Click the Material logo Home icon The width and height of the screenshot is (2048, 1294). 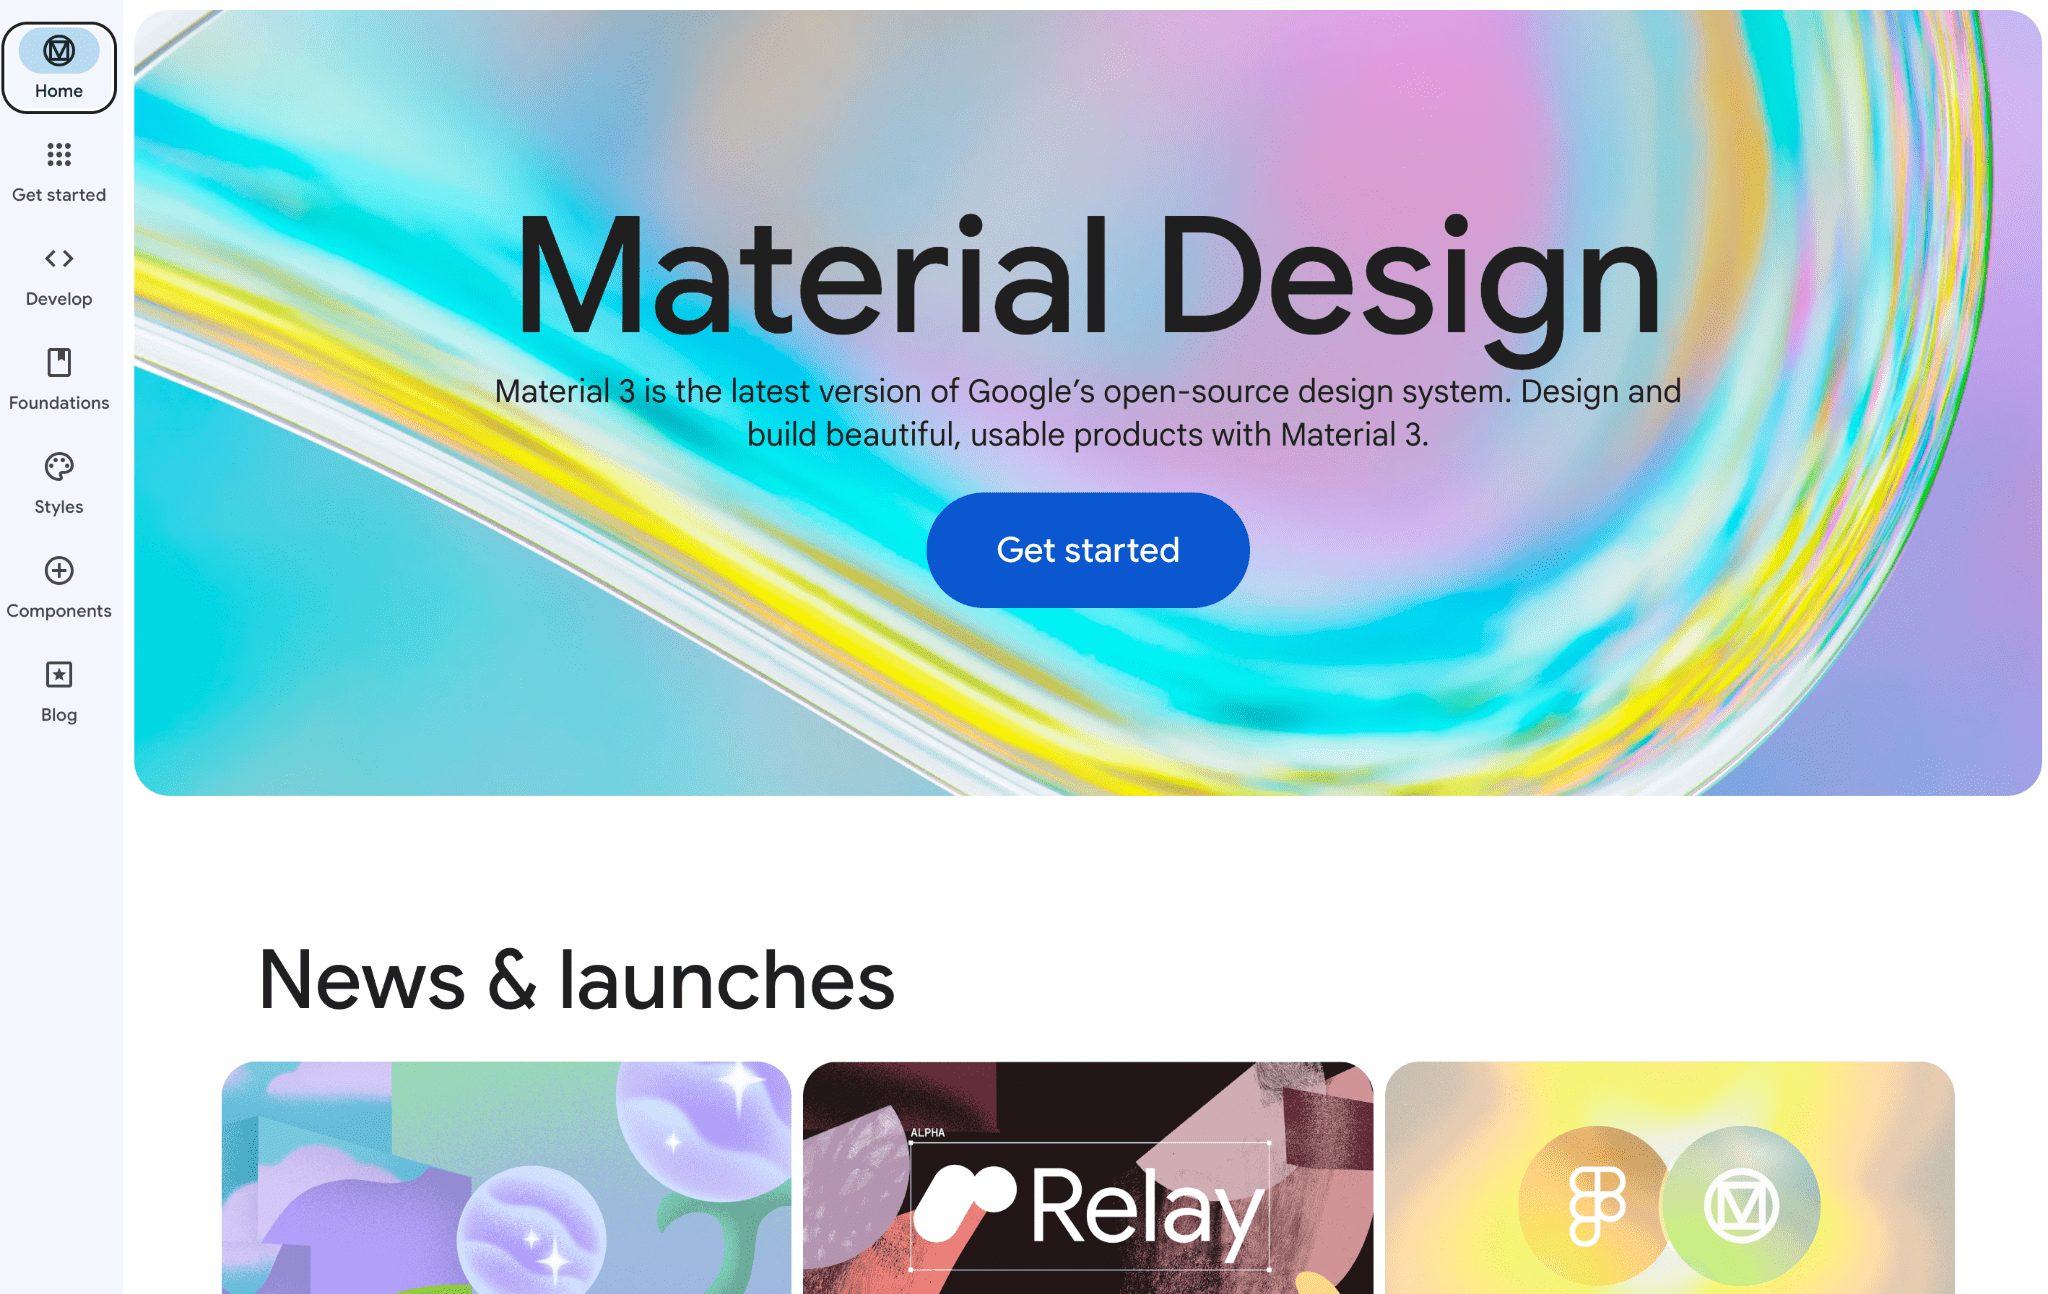tap(59, 50)
